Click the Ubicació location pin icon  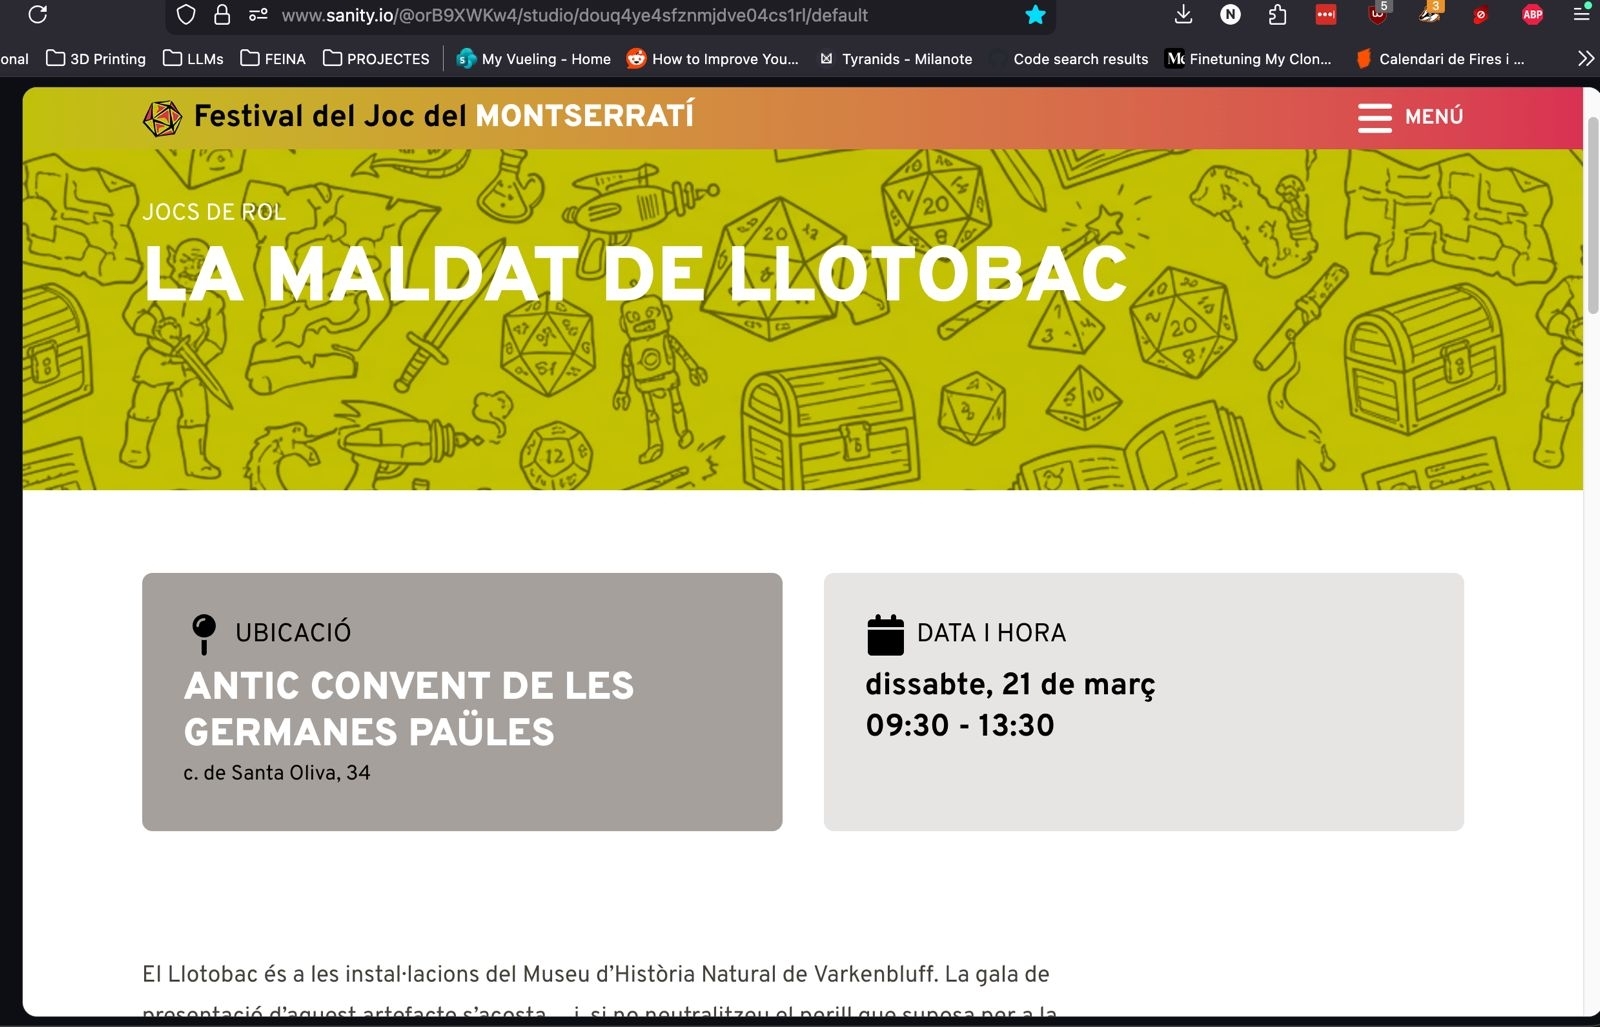(x=204, y=633)
